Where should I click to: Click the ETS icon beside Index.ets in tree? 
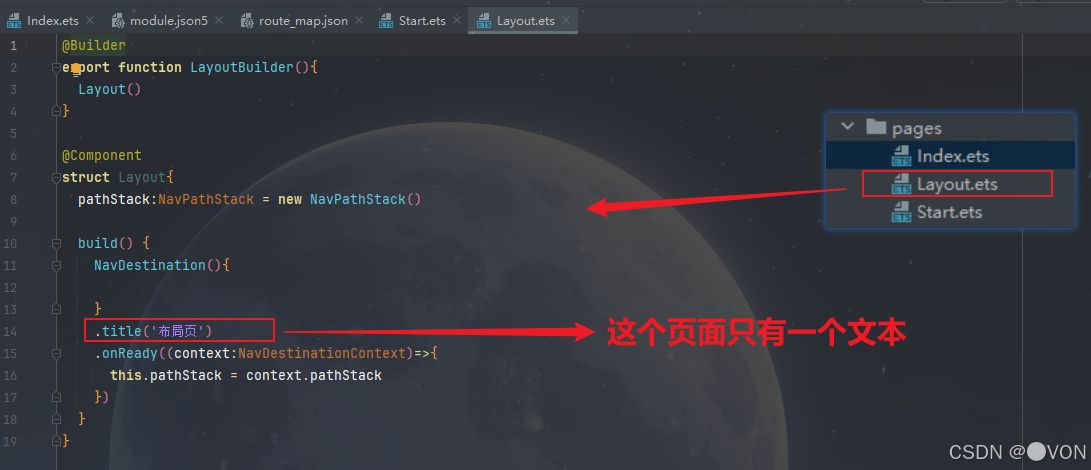tap(902, 156)
